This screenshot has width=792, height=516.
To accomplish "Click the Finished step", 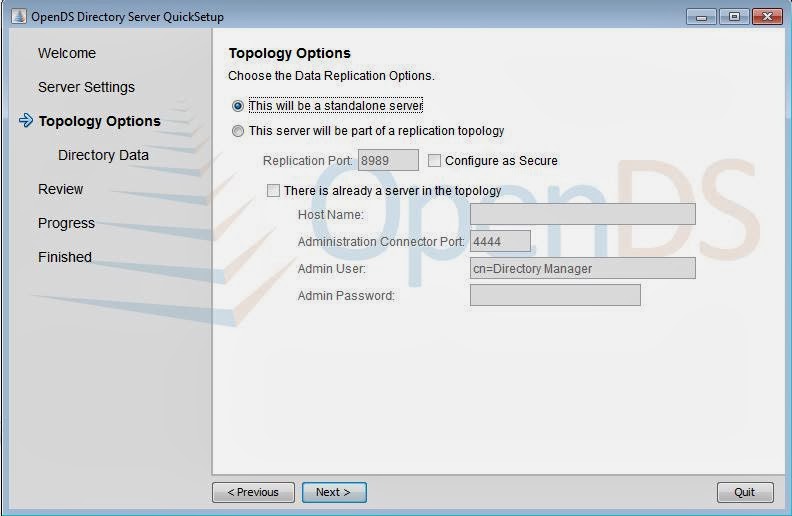I will (65, 257).
